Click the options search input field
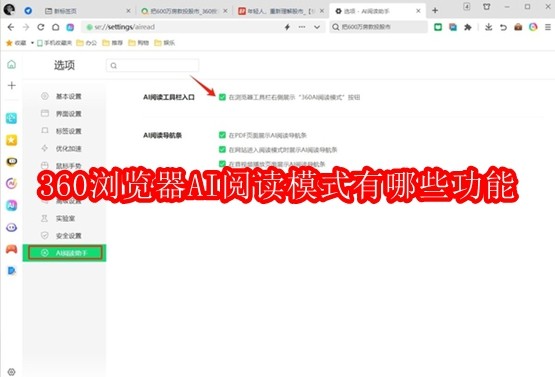 153,65
